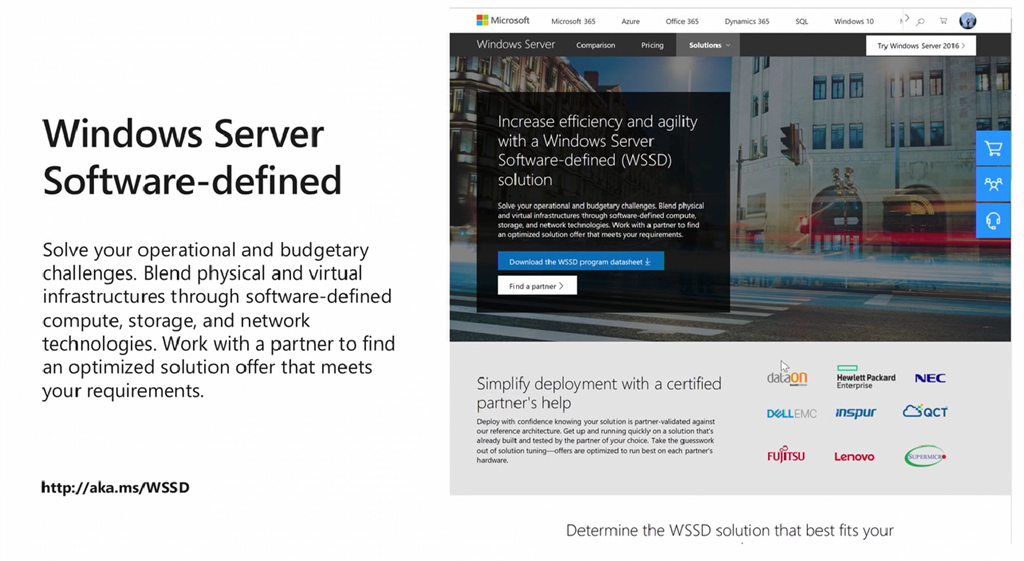Viewport: 1024px width, 561px height.
Task: Click Try Windows Server 2016 button
Action: [x=920, y=46]
